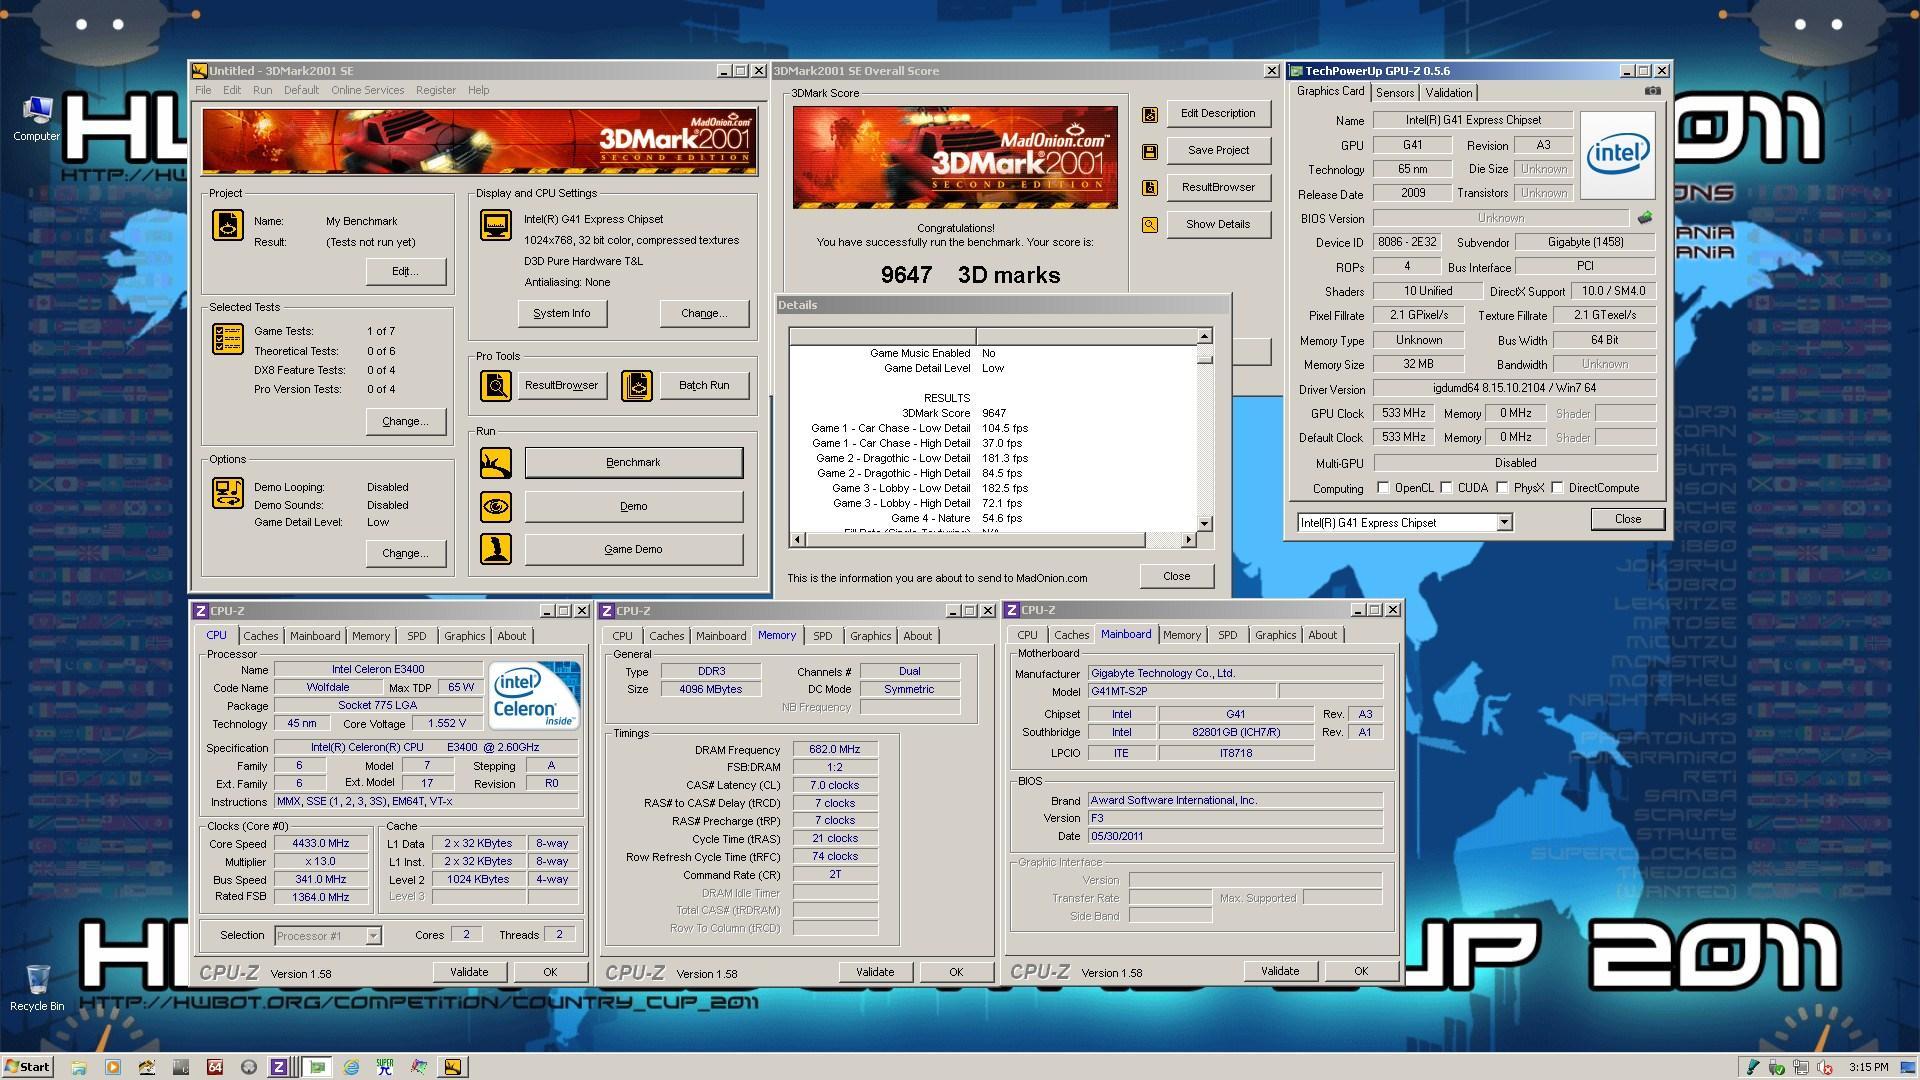Click the Intel Celeron inside logo in CPU-Z
This screenshot has width=1920, height=1080.
coord(534,695)
